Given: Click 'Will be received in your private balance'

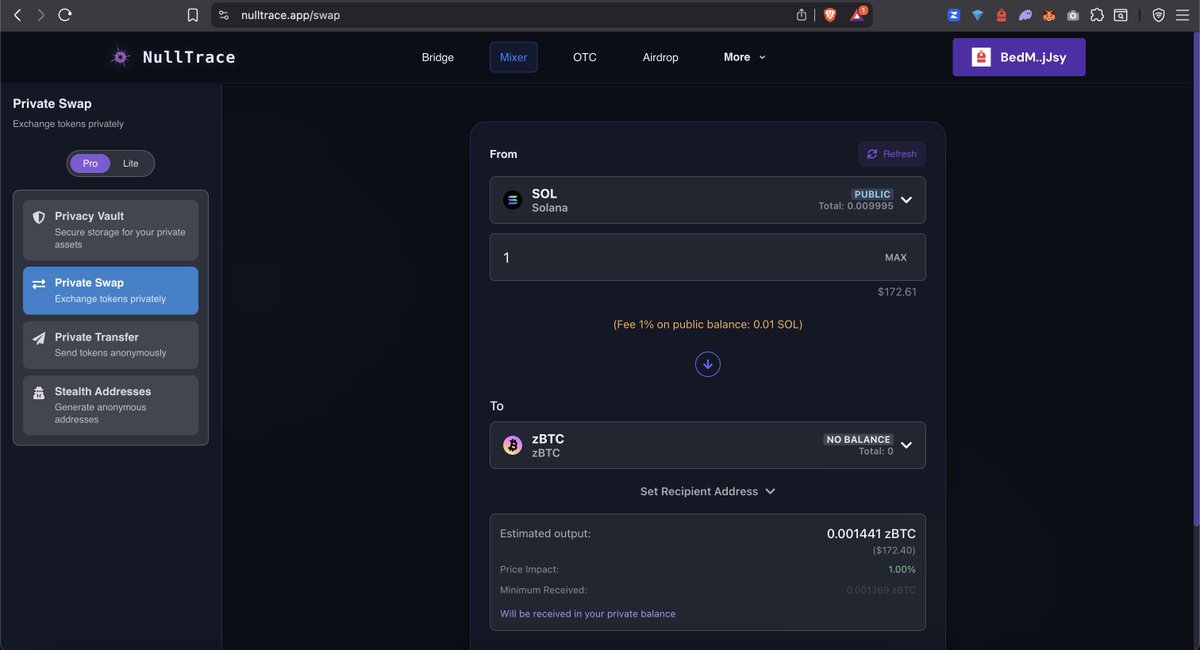Looking at the screenshot, I should coord(588,613).
